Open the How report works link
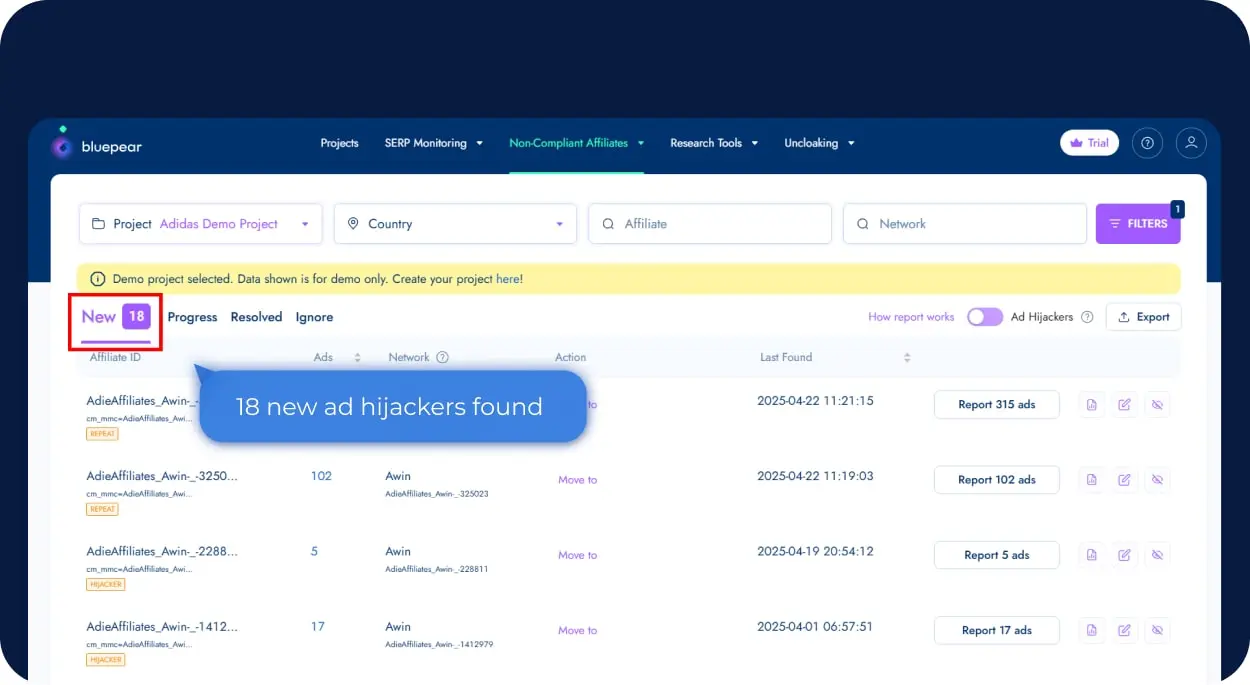This screenshot has height=685, width=1250. 911,317
